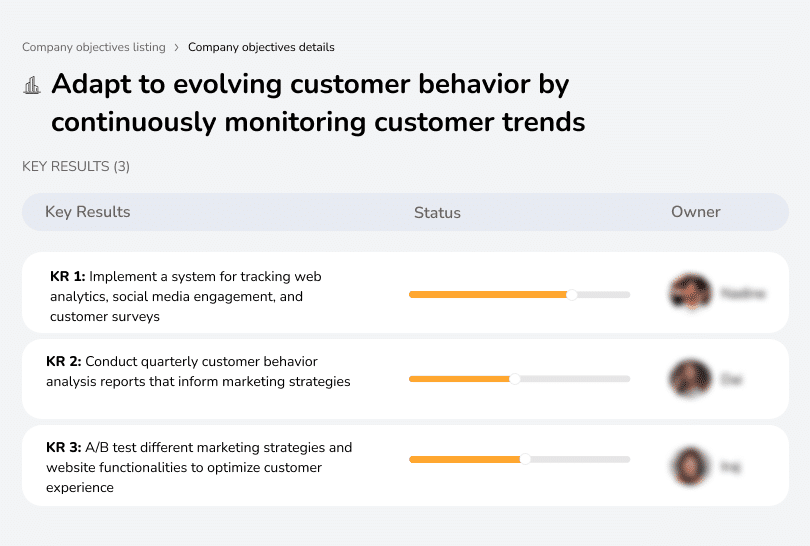Viewport: 810px width, 546px height.
Task: Open Company objectives listing breadcrumb
Action: point(94,47)
